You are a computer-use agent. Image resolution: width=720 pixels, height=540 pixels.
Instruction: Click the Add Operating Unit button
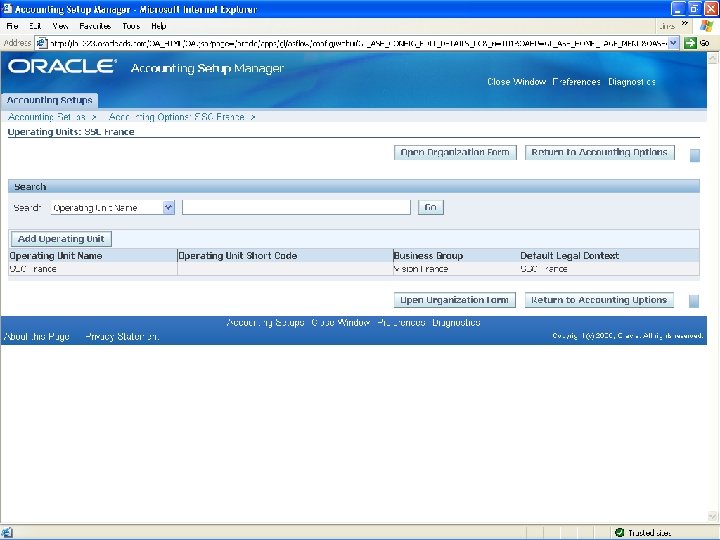[61, 239]
